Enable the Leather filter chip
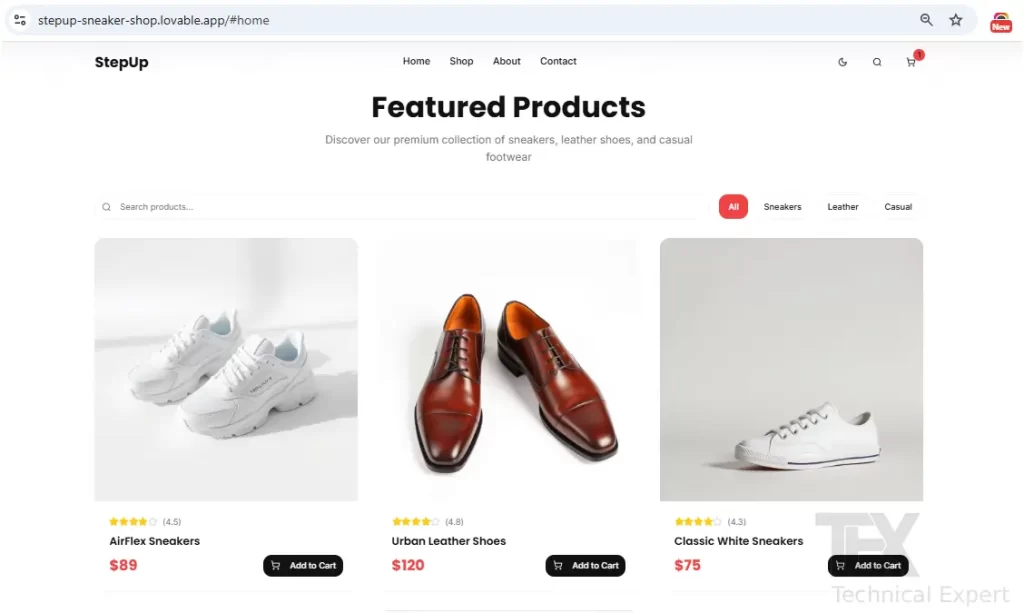 coord(842,207)
